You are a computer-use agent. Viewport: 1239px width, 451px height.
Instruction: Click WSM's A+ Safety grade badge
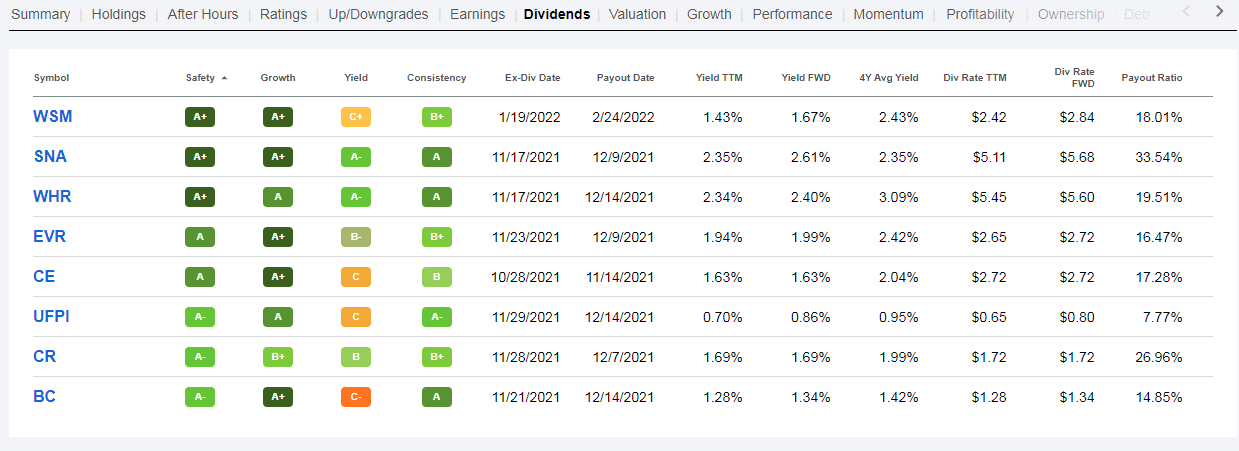[x=200, y=117]
